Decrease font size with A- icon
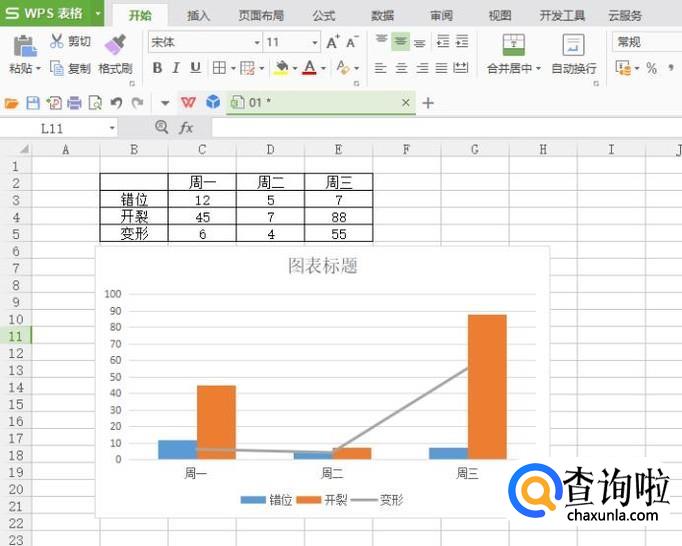 tap(352, 42)
